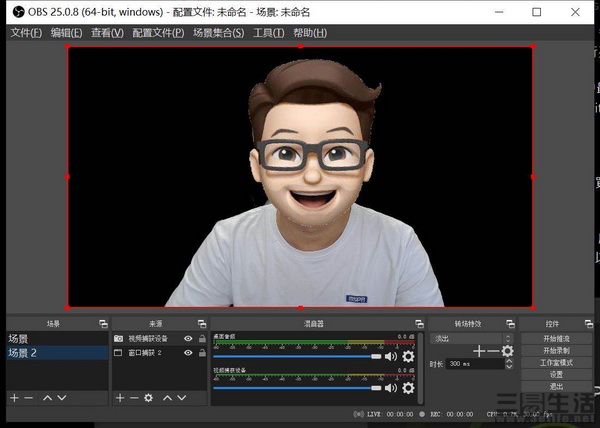Click the camera icon of 视频捕获设备 source

point(118,338)
